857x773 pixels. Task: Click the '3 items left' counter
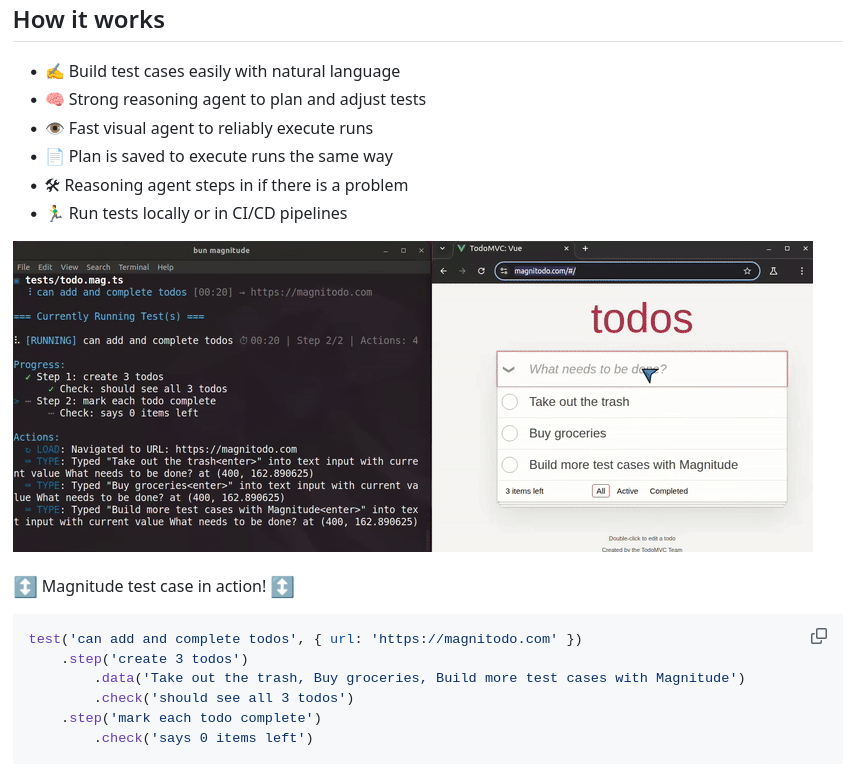tap(524, 491)
